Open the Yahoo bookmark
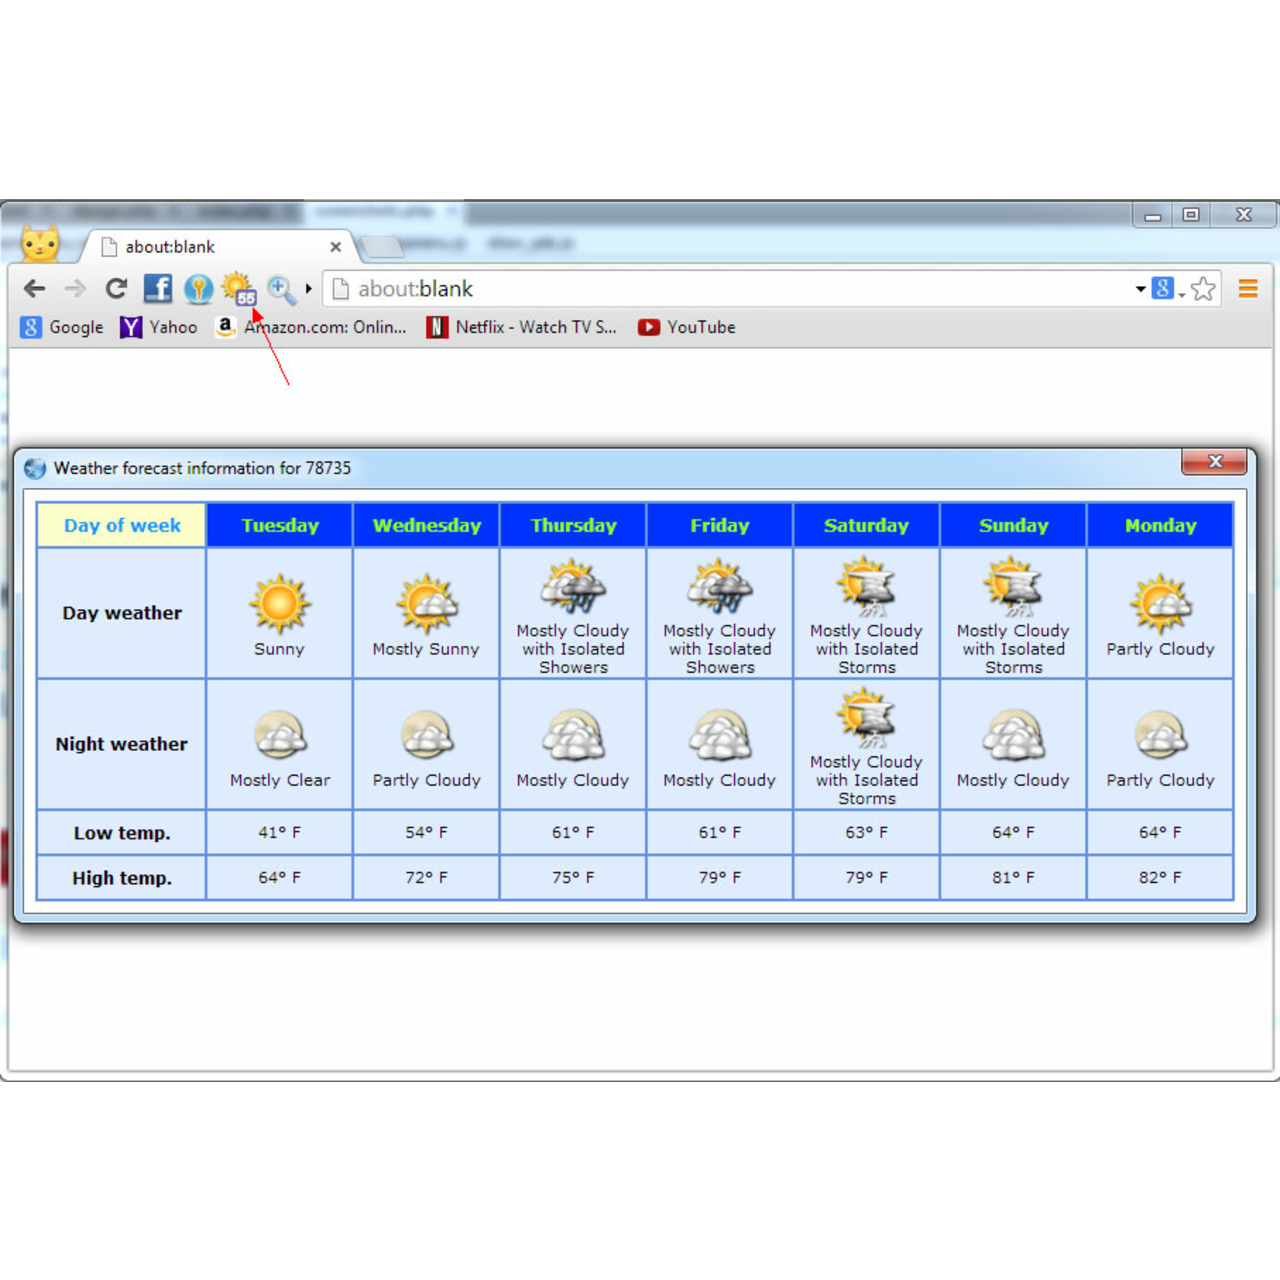The width and height of the screenshot is (1280, 1280). click(159, 327)
